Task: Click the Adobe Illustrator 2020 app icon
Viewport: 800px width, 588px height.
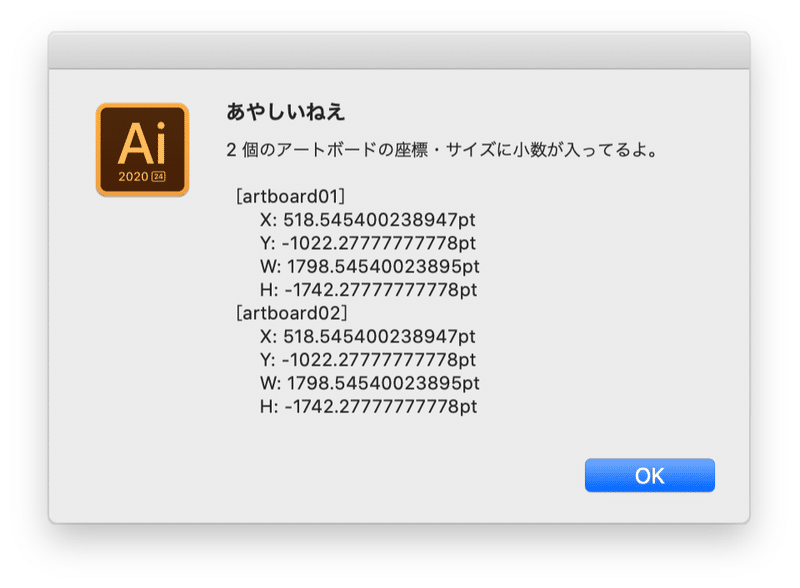Action: click(142, 150)
